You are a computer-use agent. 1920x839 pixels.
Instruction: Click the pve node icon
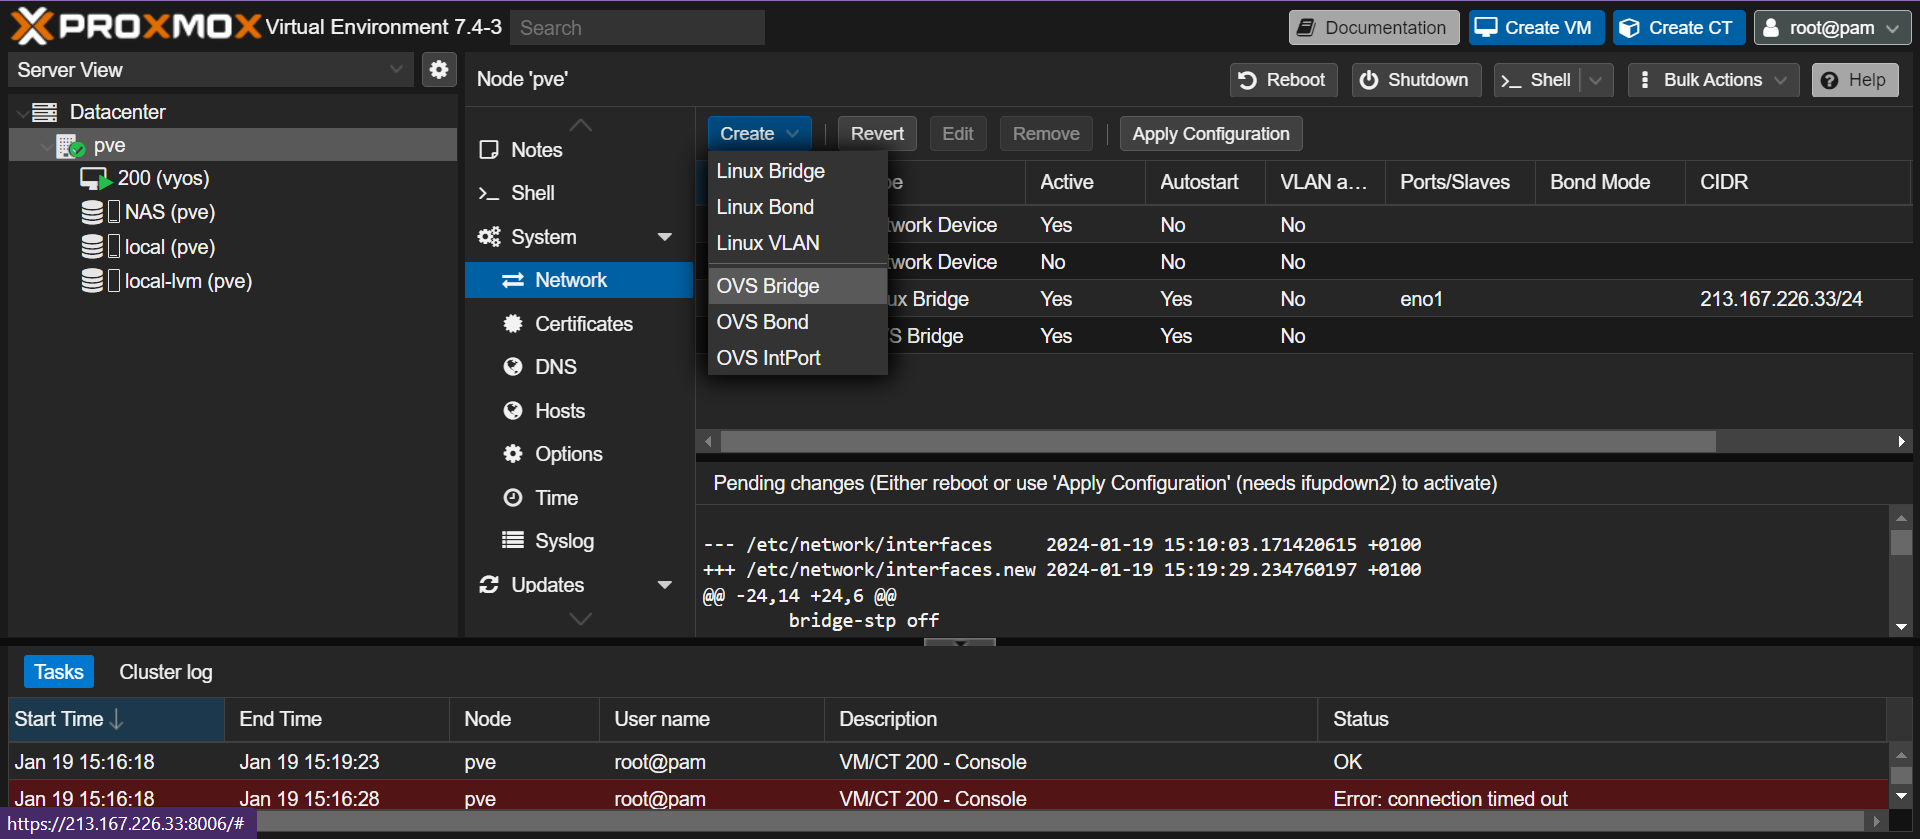point(70,146)
